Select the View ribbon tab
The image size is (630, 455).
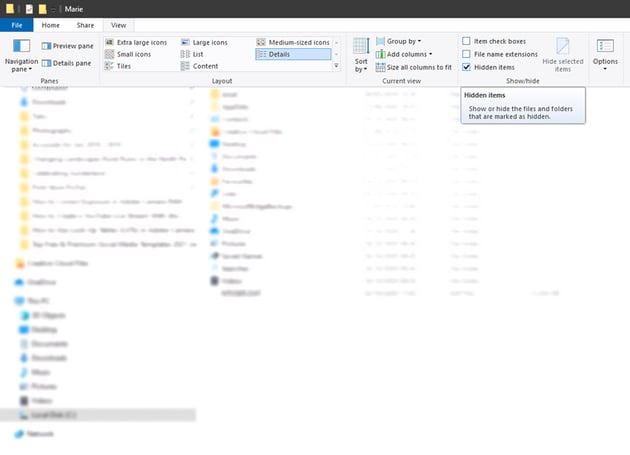pyautogui.click(x=119, y=25)
